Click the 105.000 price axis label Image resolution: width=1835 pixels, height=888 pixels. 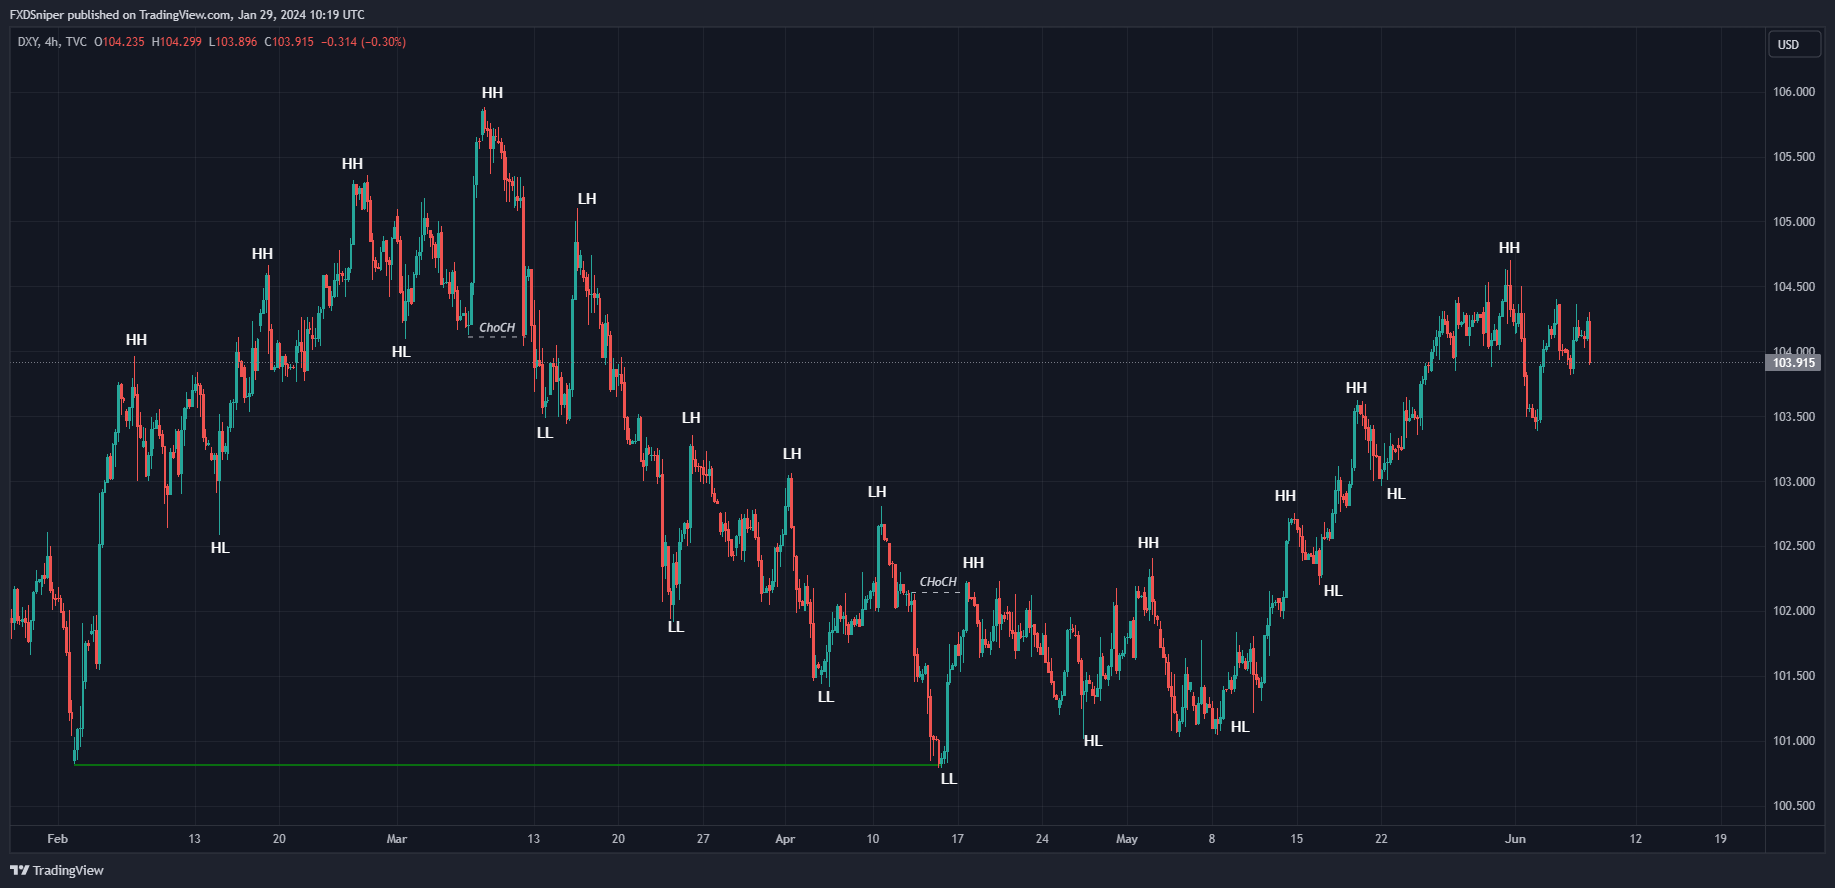pos(1794,222)
